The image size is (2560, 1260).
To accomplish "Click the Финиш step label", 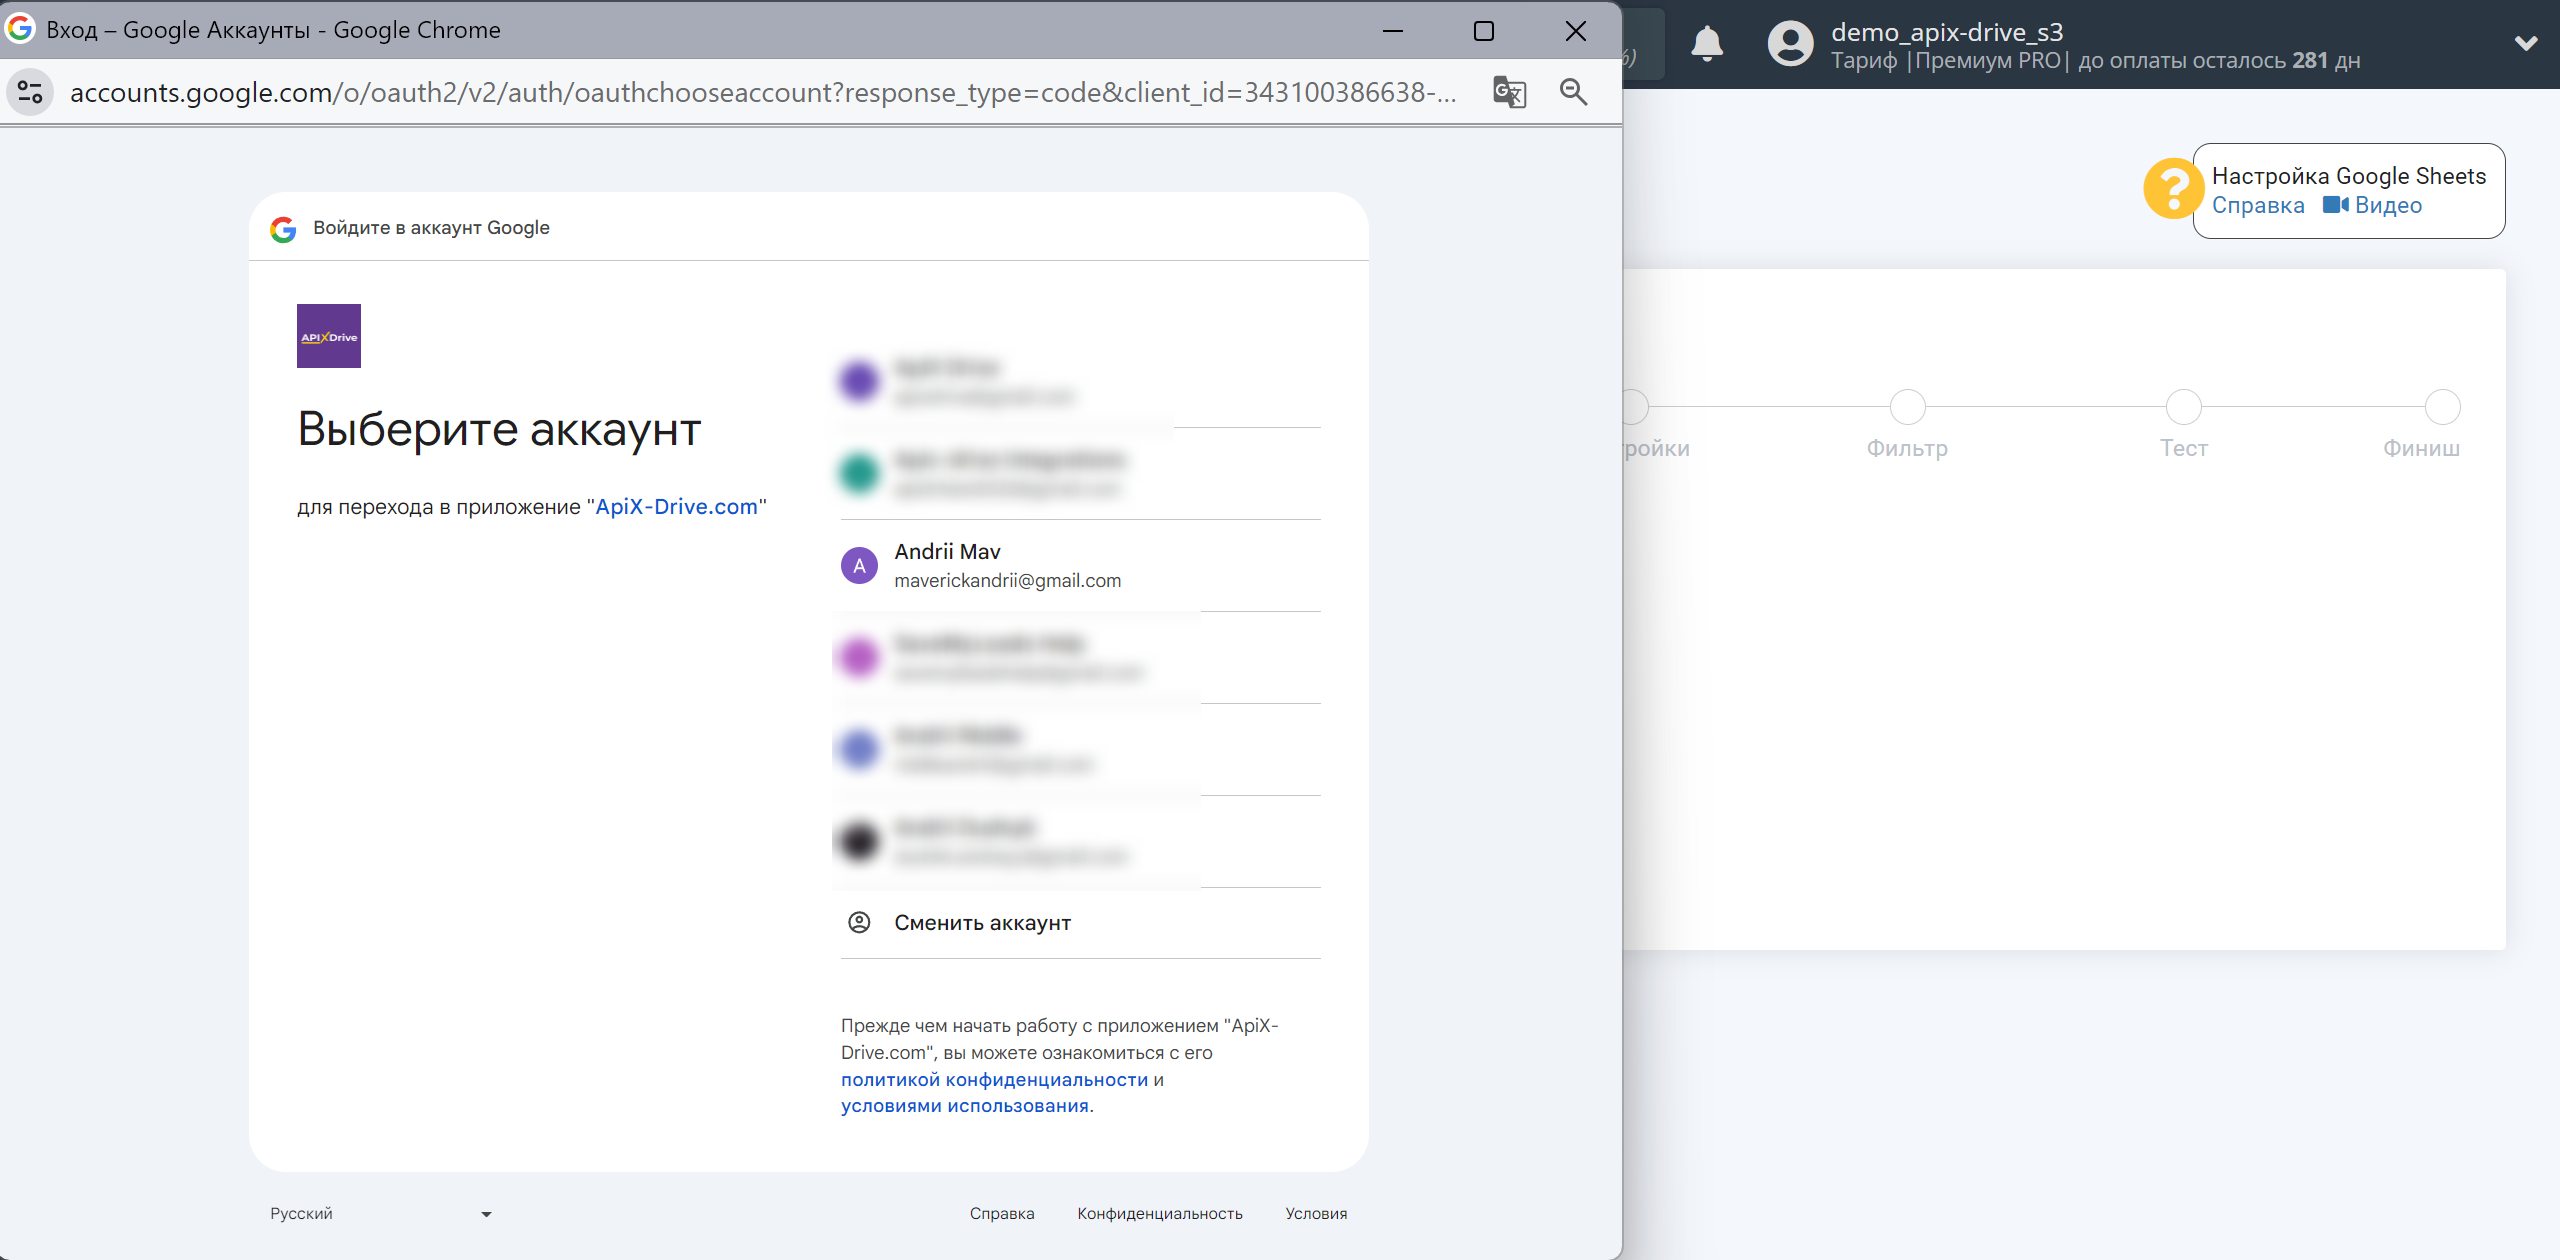I will click(2421, 449).
